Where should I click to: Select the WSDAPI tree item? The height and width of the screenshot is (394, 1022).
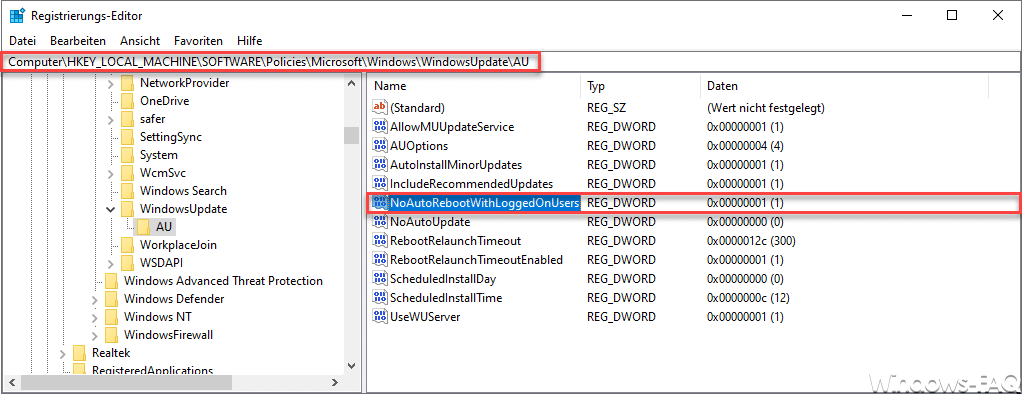click(x=161, y=263)
